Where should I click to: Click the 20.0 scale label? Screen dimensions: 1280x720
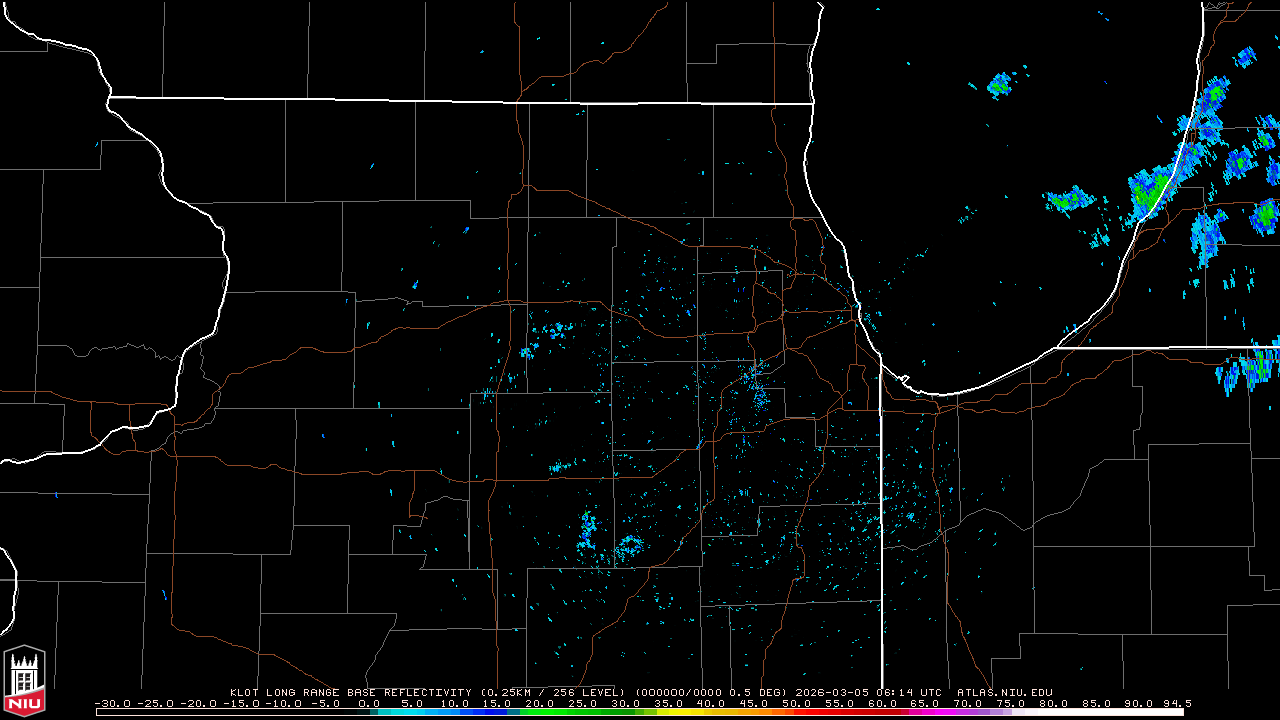click(x=538, y=703)
